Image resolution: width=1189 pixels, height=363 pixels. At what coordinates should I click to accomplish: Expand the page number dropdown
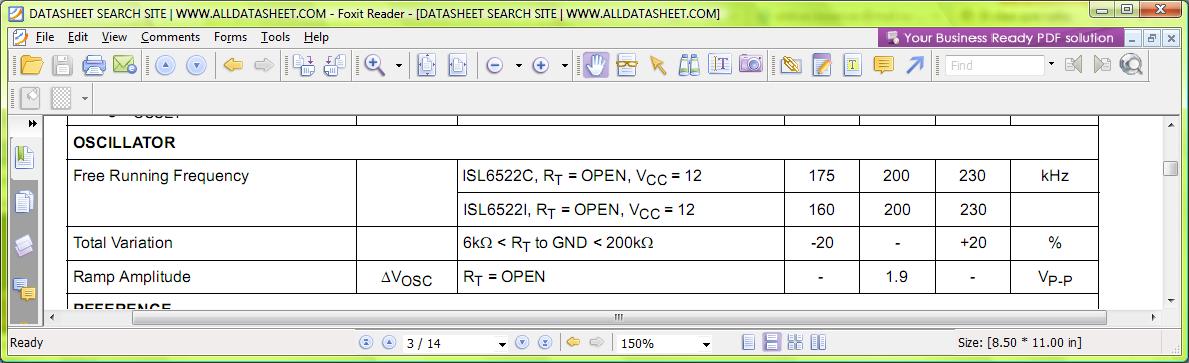click(x=502, y=344)
